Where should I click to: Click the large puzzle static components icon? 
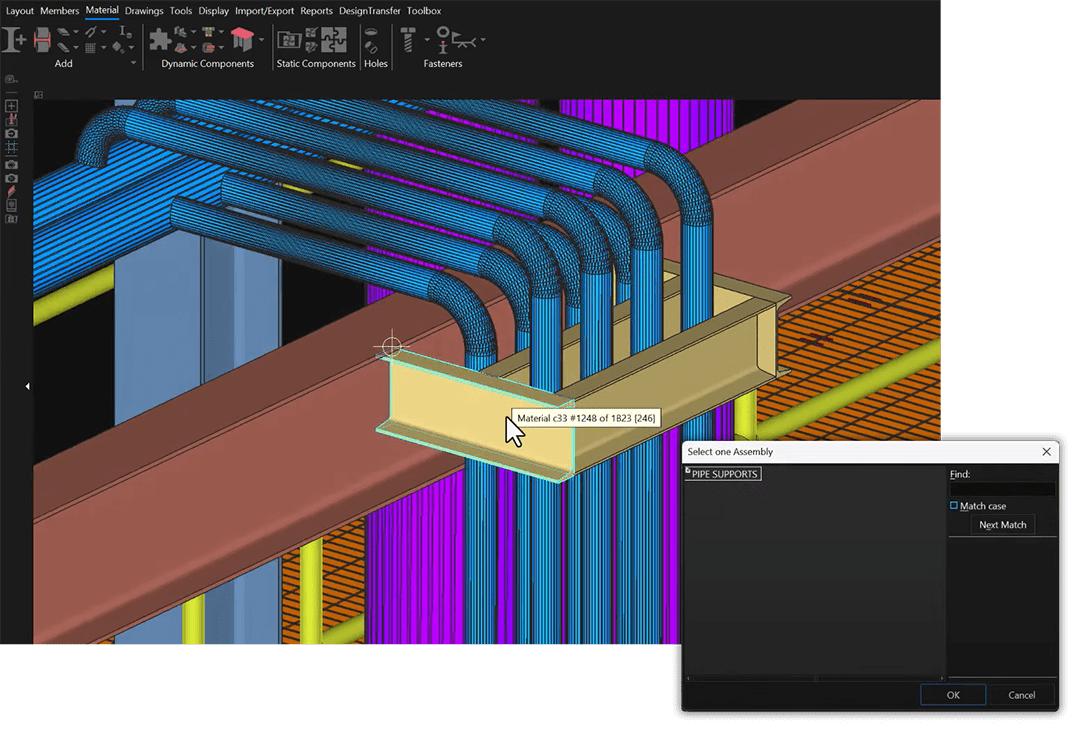334,40
